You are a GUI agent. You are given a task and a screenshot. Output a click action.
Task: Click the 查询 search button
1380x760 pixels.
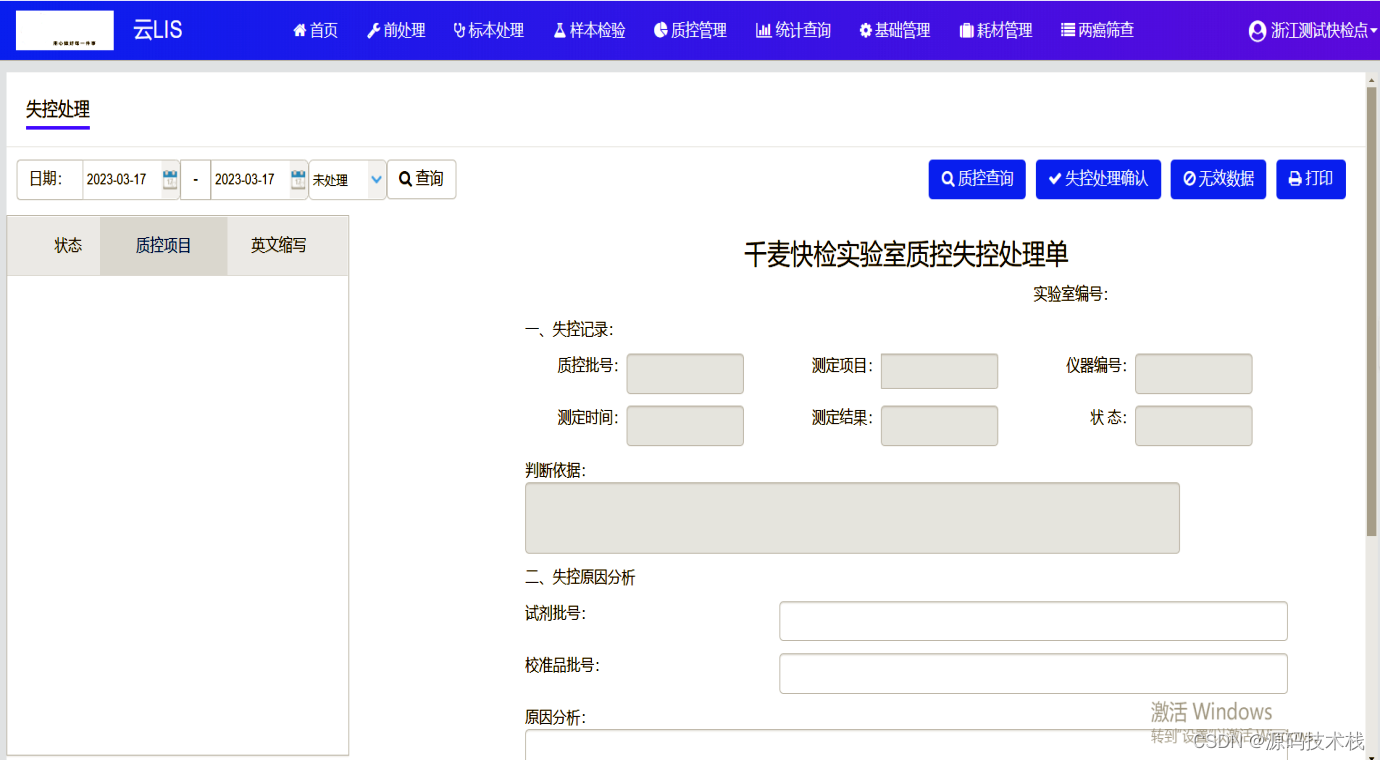pos(421,179)
